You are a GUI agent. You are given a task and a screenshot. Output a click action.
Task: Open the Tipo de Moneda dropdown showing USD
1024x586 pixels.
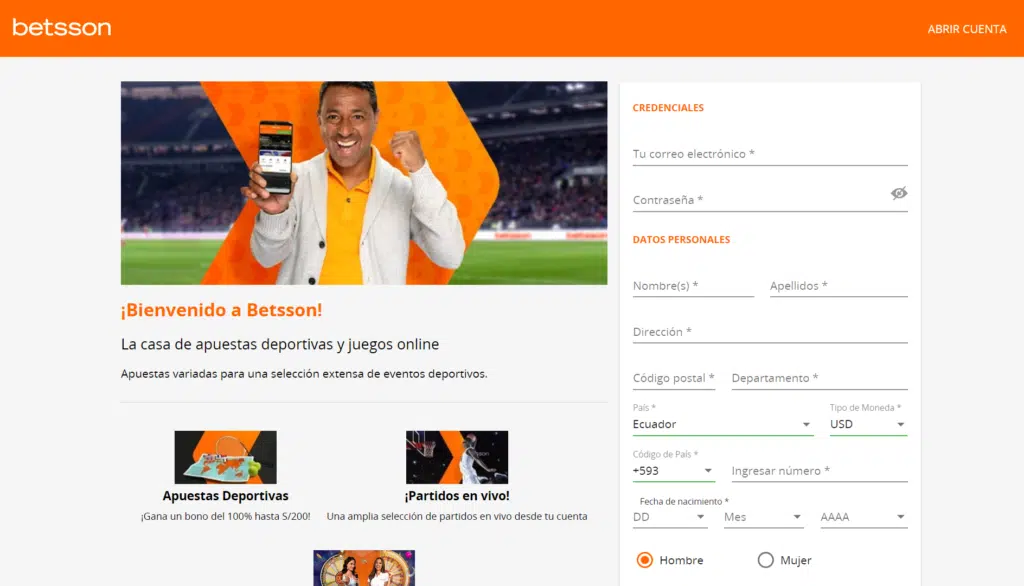[867, 424]
